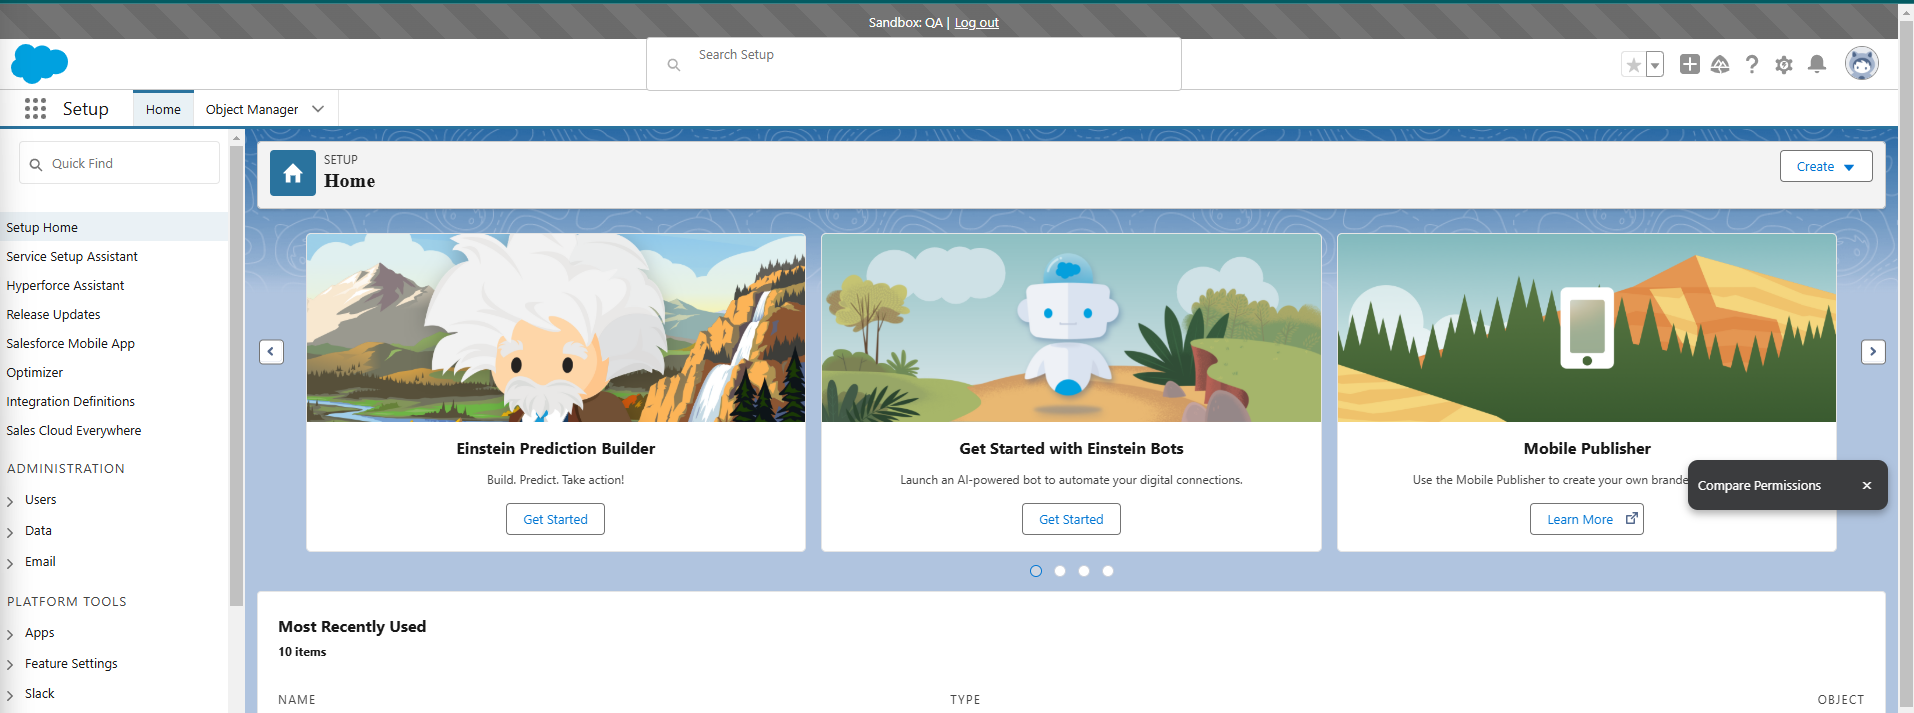Open the Object Manager tab dropdown chevron

point(318,109)
